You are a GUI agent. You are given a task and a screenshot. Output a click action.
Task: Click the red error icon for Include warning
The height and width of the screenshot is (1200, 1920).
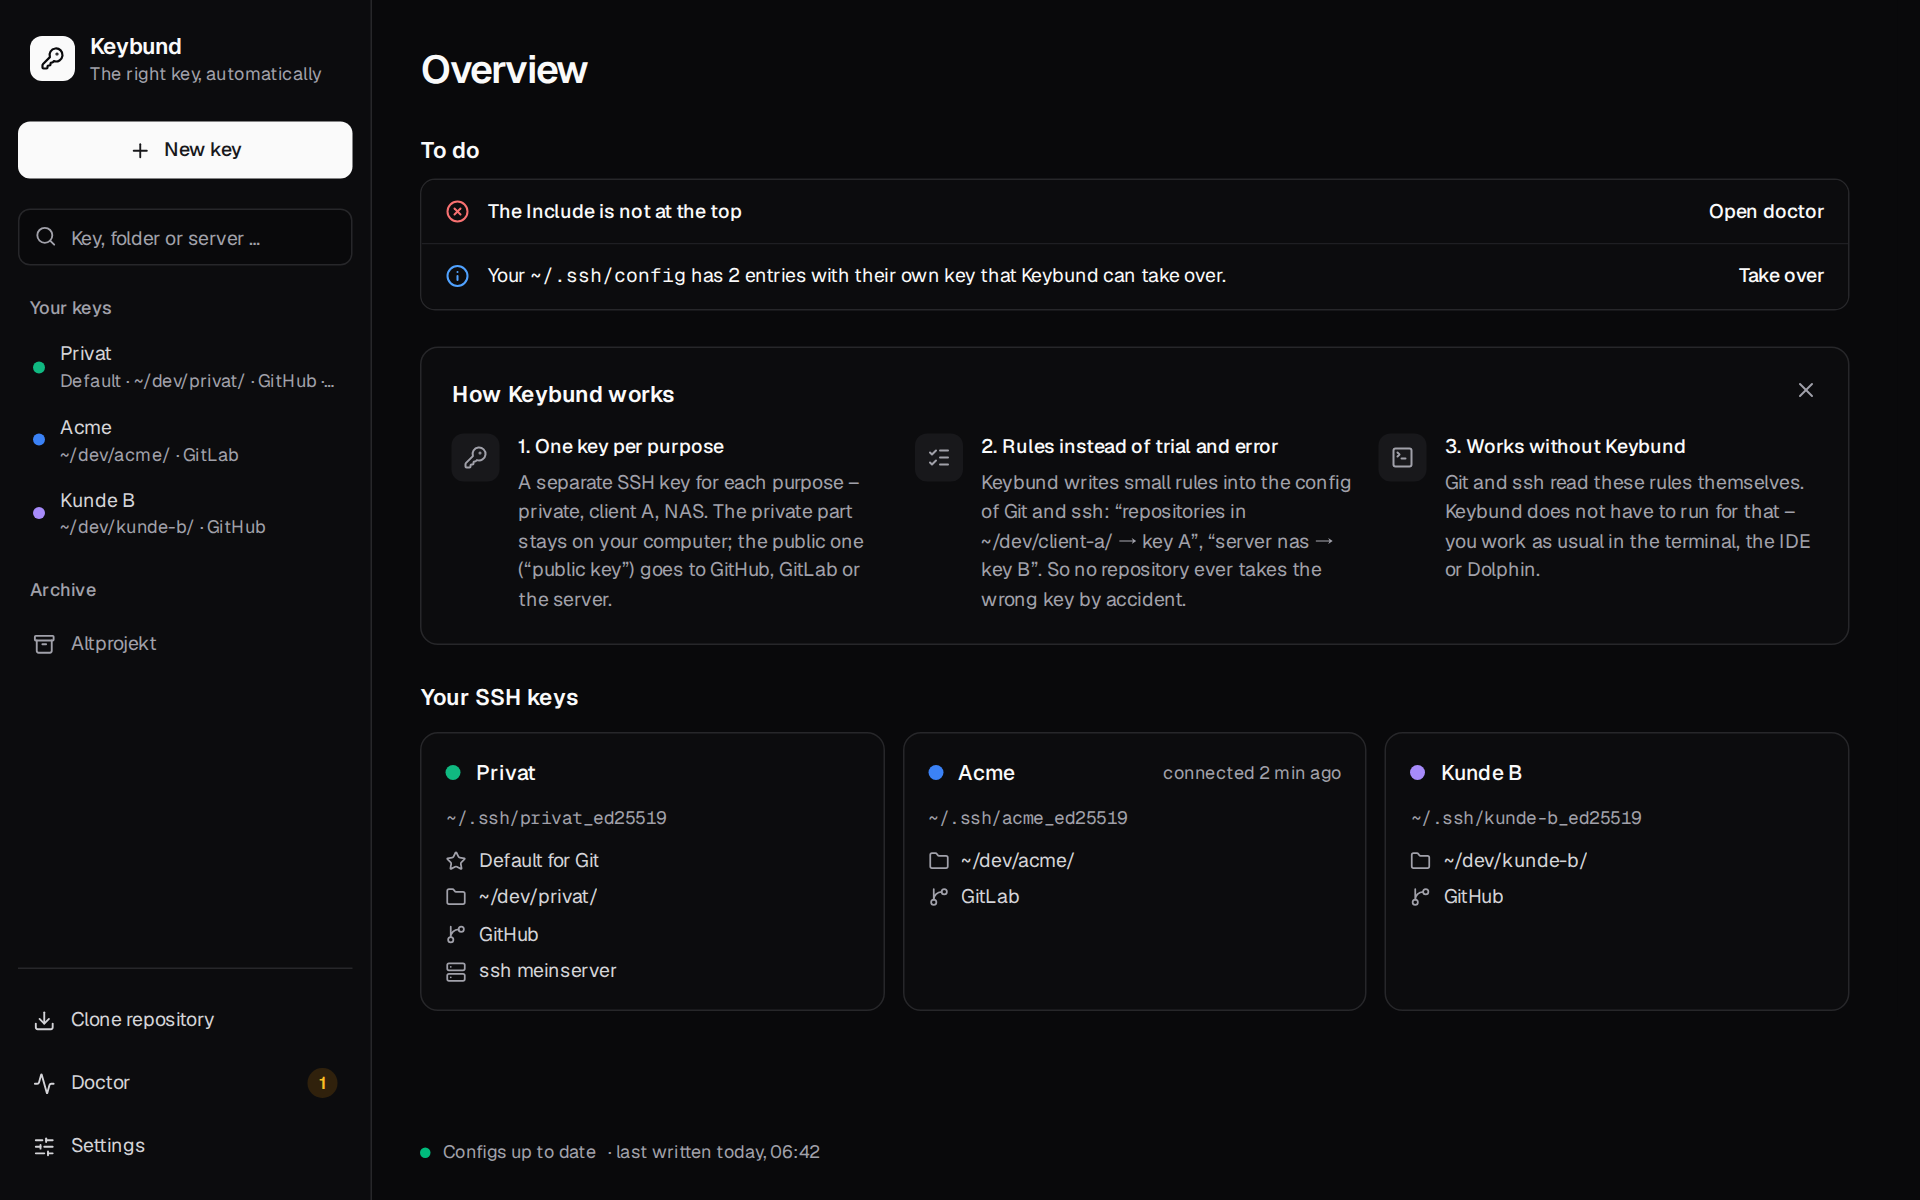click(x=457, y=211)
